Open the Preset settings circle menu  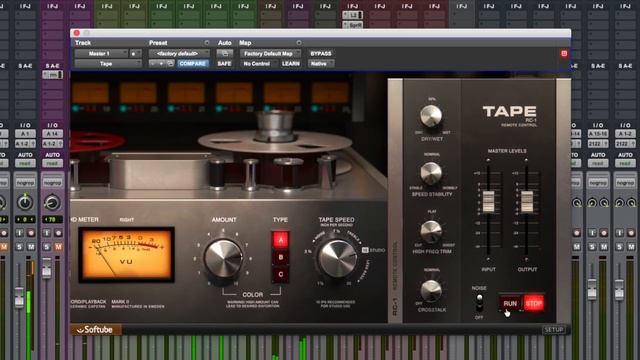[x=207, y=43]
